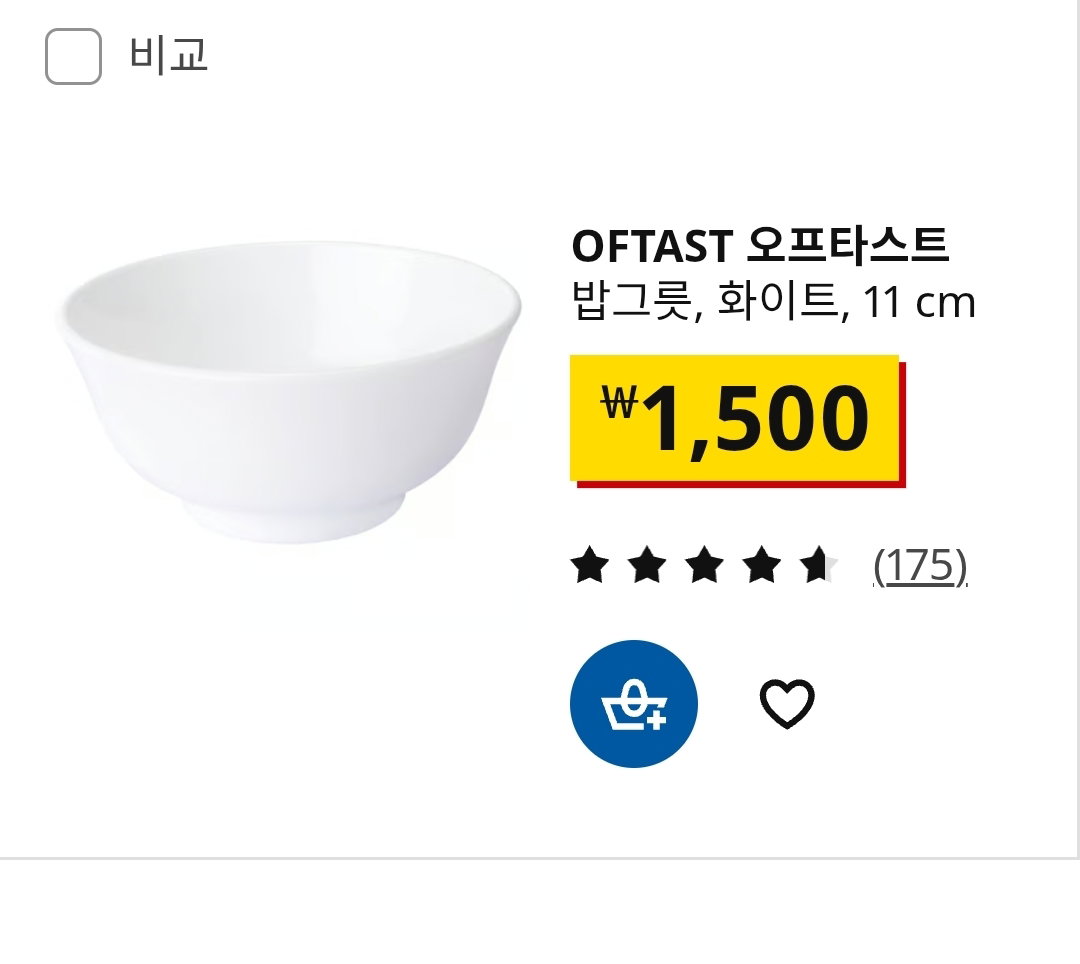The height and width of the screenshot is (964, 1080).
Task: Tick the 비교 compare checkbox
Action: [x=73, y=56]
